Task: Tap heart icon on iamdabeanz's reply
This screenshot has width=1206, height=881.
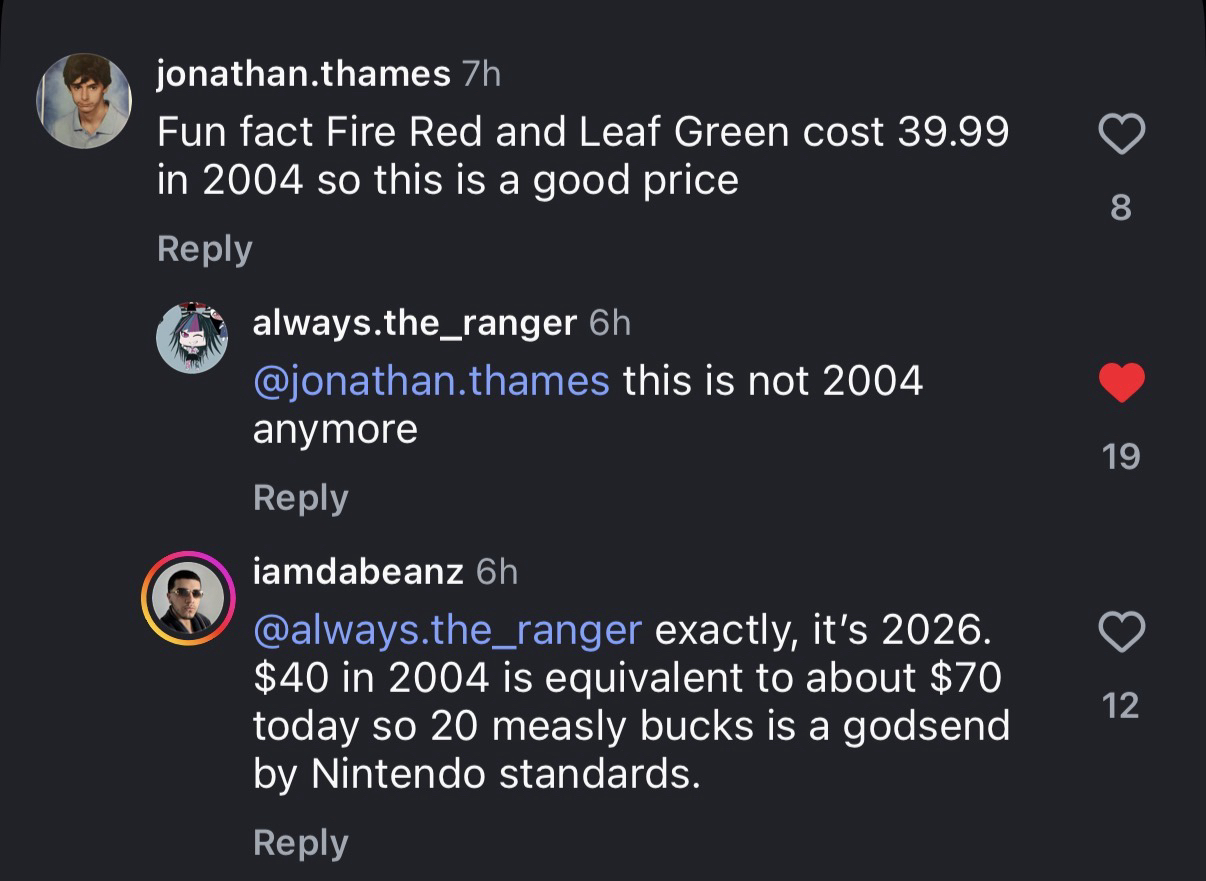Action: (1121, 633)
